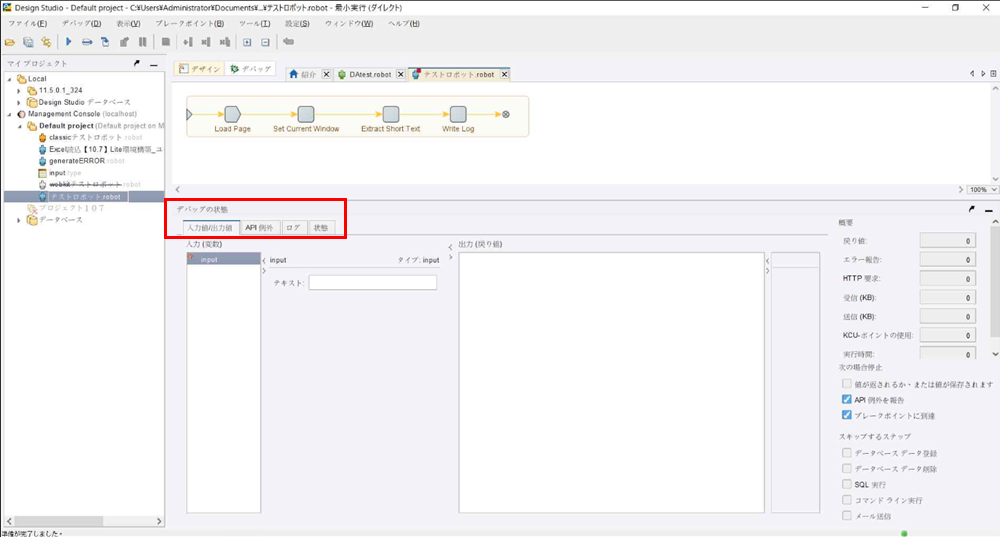Uncheck API 例外を報告 checkbox
This screenshot has height=537, width=1000.
pos(846,399)
